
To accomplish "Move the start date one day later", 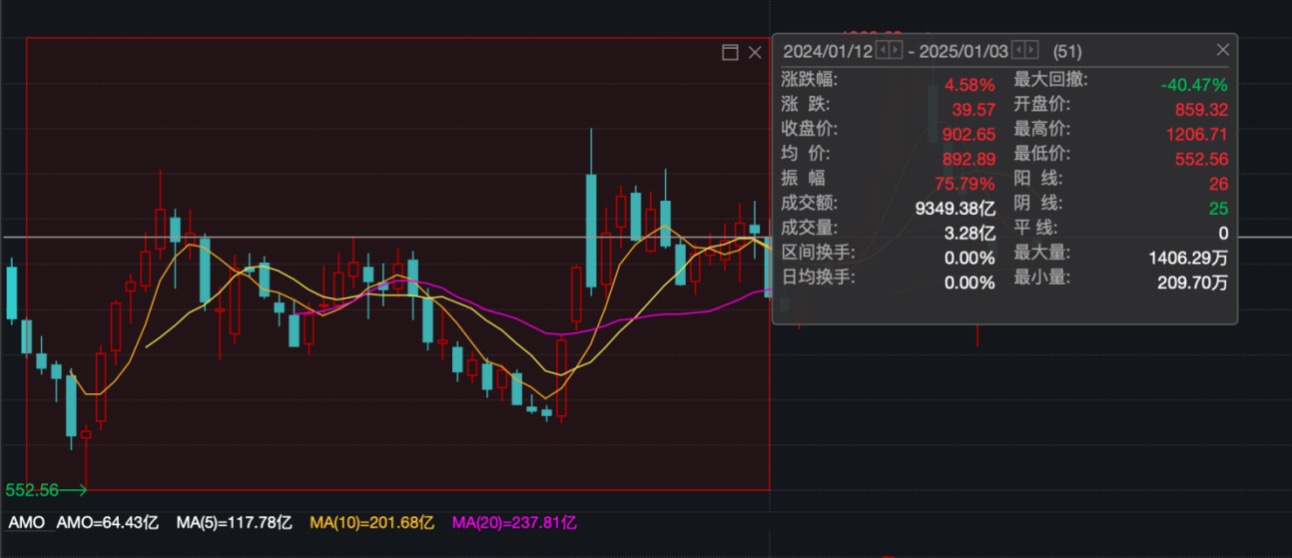I will click(x=896, y=50).
